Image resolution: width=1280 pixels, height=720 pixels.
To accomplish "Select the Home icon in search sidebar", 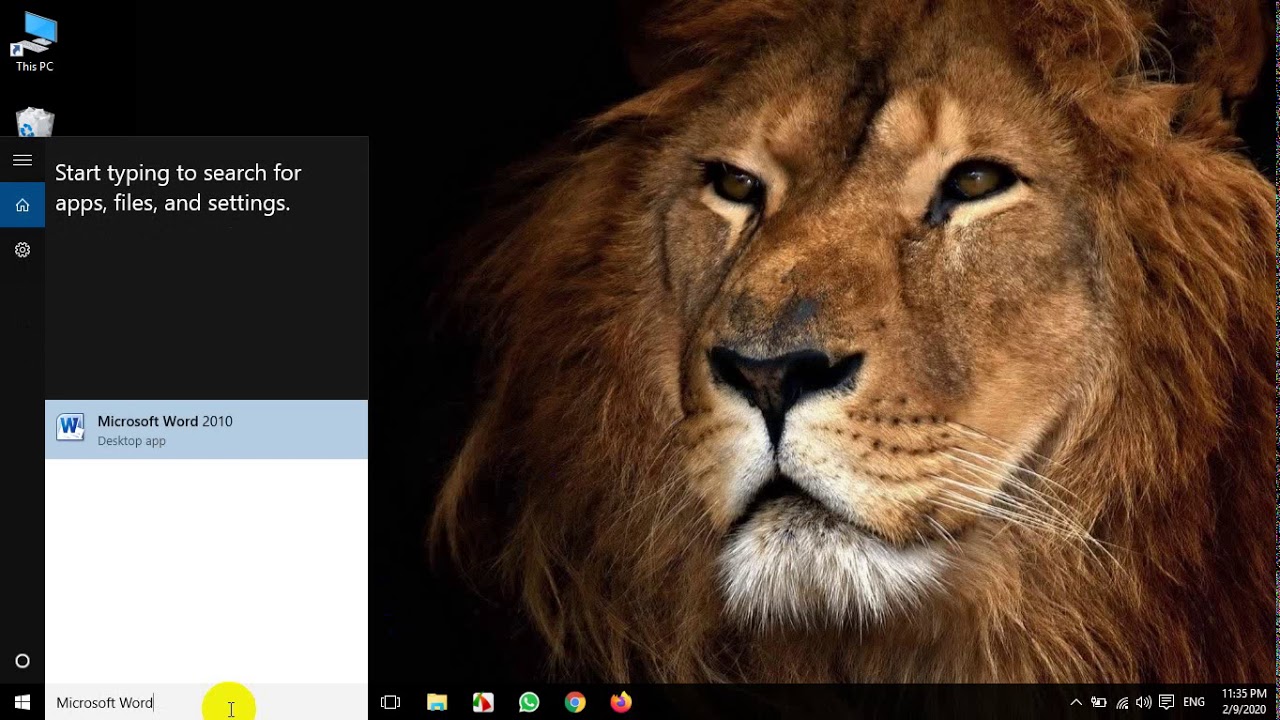I will click(22, 205).
